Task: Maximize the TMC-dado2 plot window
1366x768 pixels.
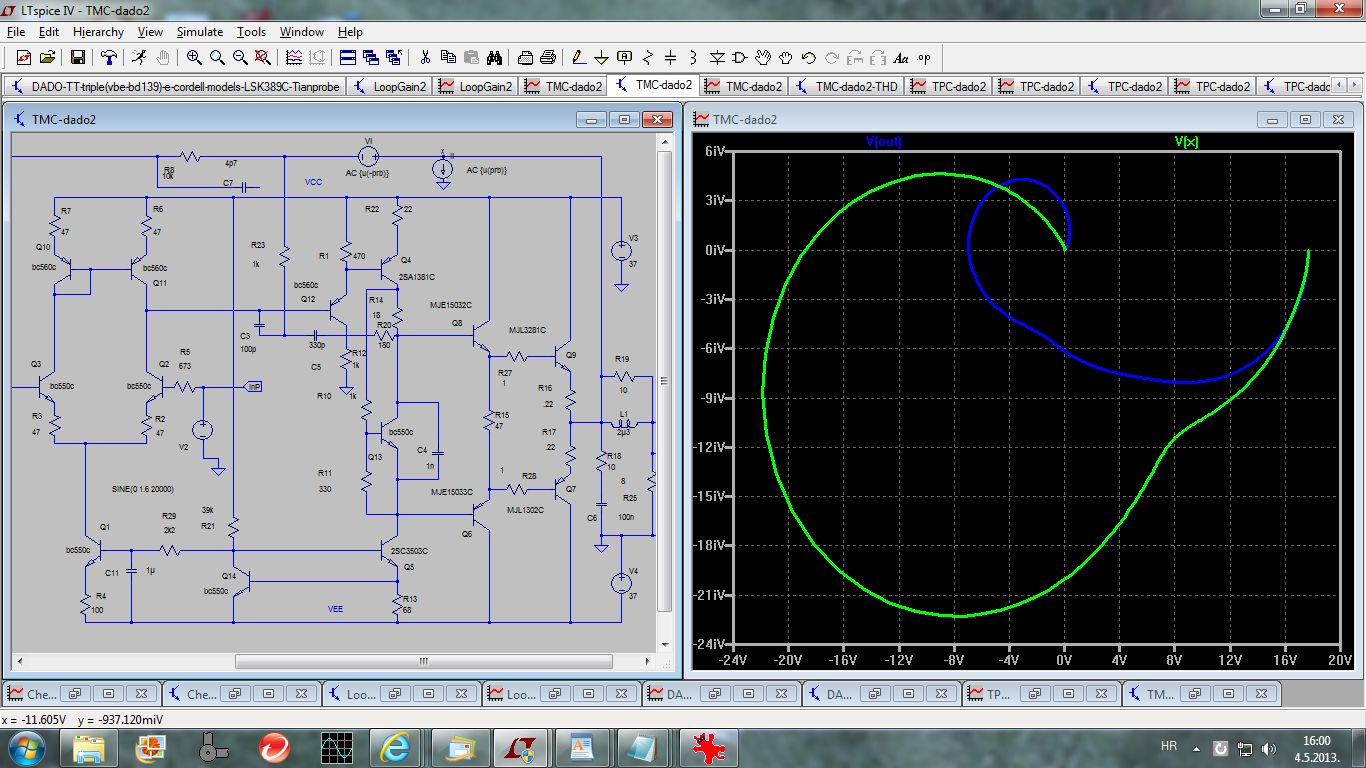Action: 1305,119
